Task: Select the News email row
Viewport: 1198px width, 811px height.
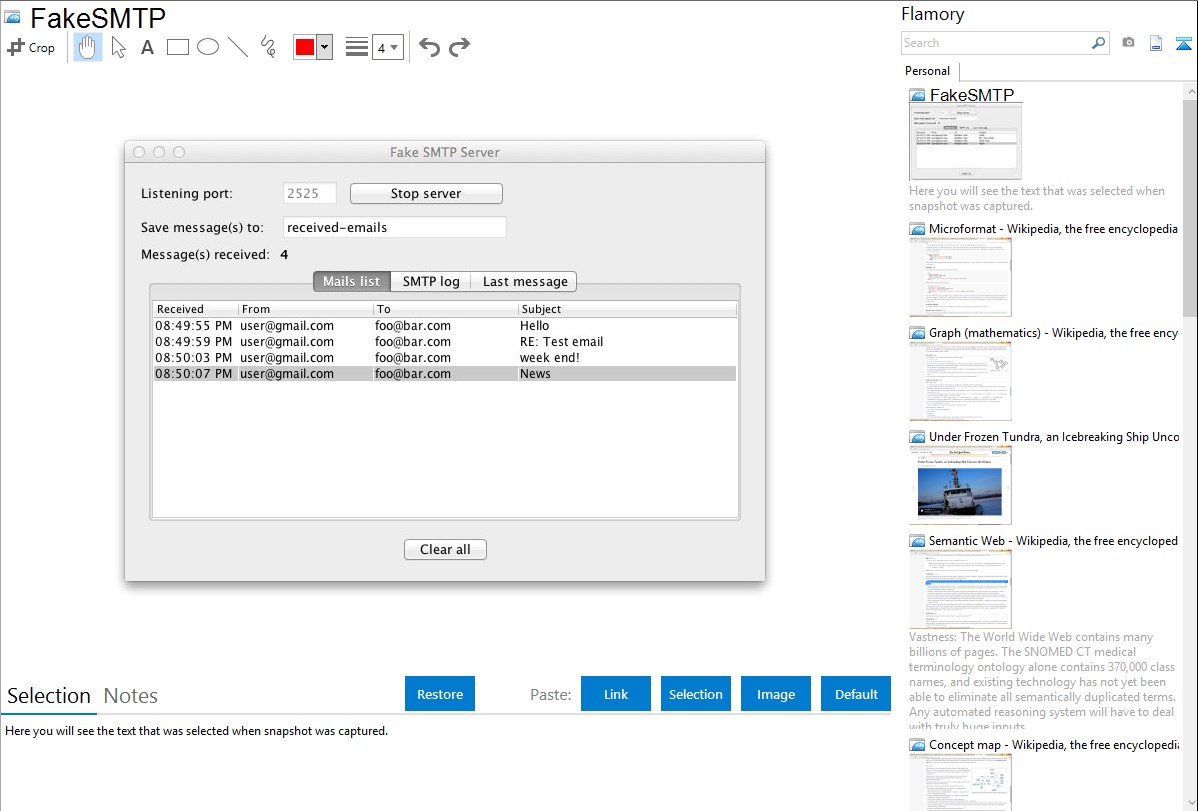Action: tap(445, 374)
